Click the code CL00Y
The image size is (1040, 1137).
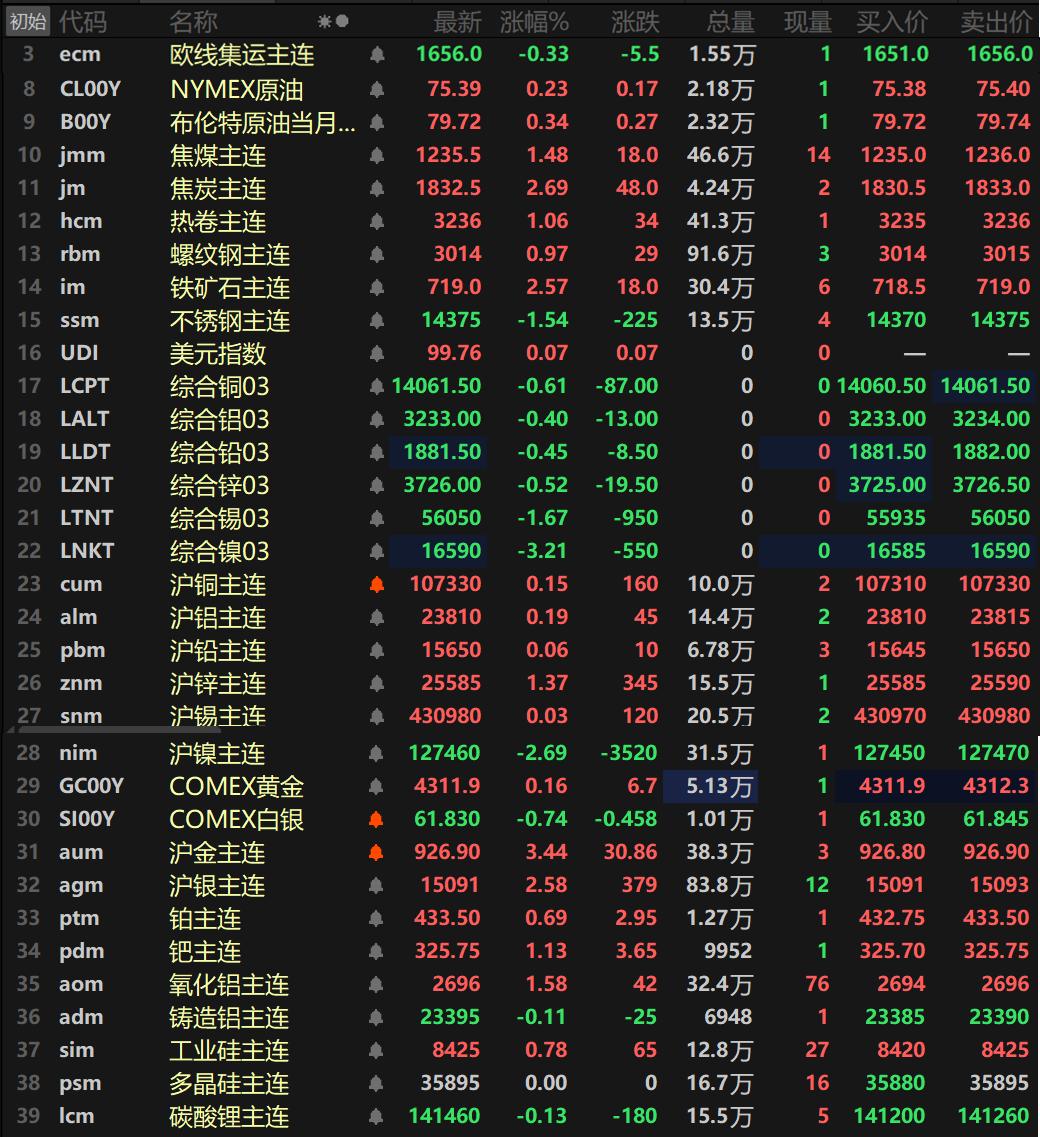pyautogui.click(x=91, y=88)
